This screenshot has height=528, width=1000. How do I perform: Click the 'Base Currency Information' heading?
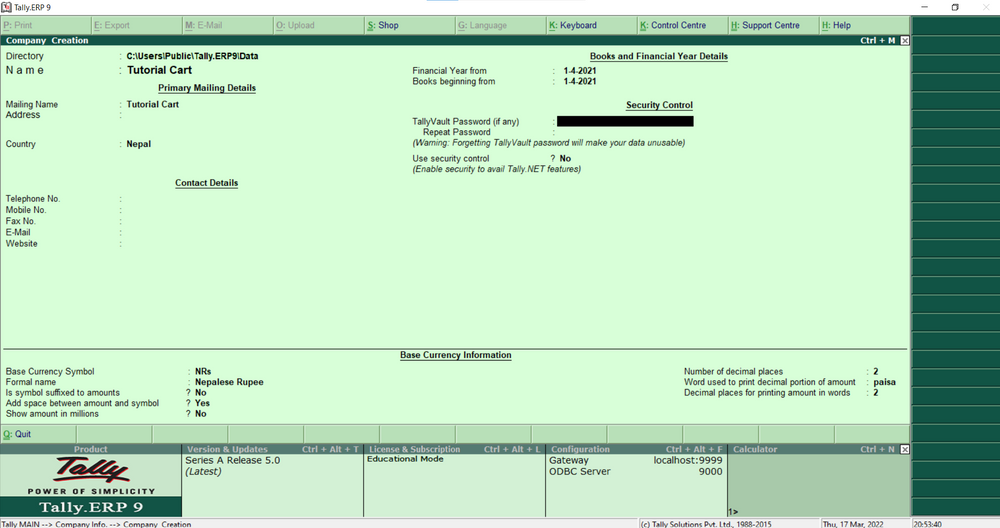point(455,355)
